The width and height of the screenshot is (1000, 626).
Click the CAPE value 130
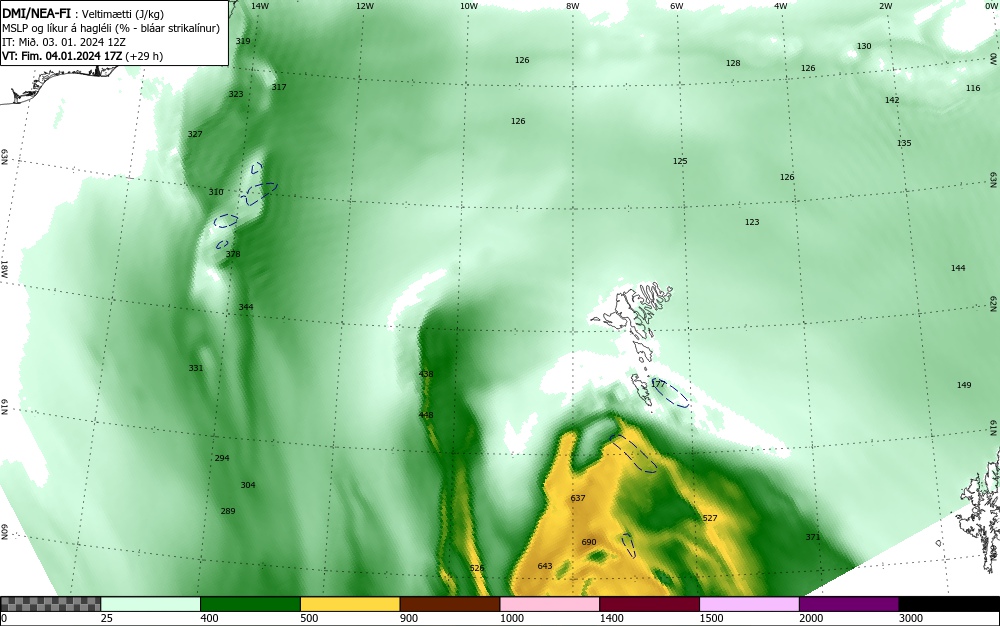[x=864, y=47]
